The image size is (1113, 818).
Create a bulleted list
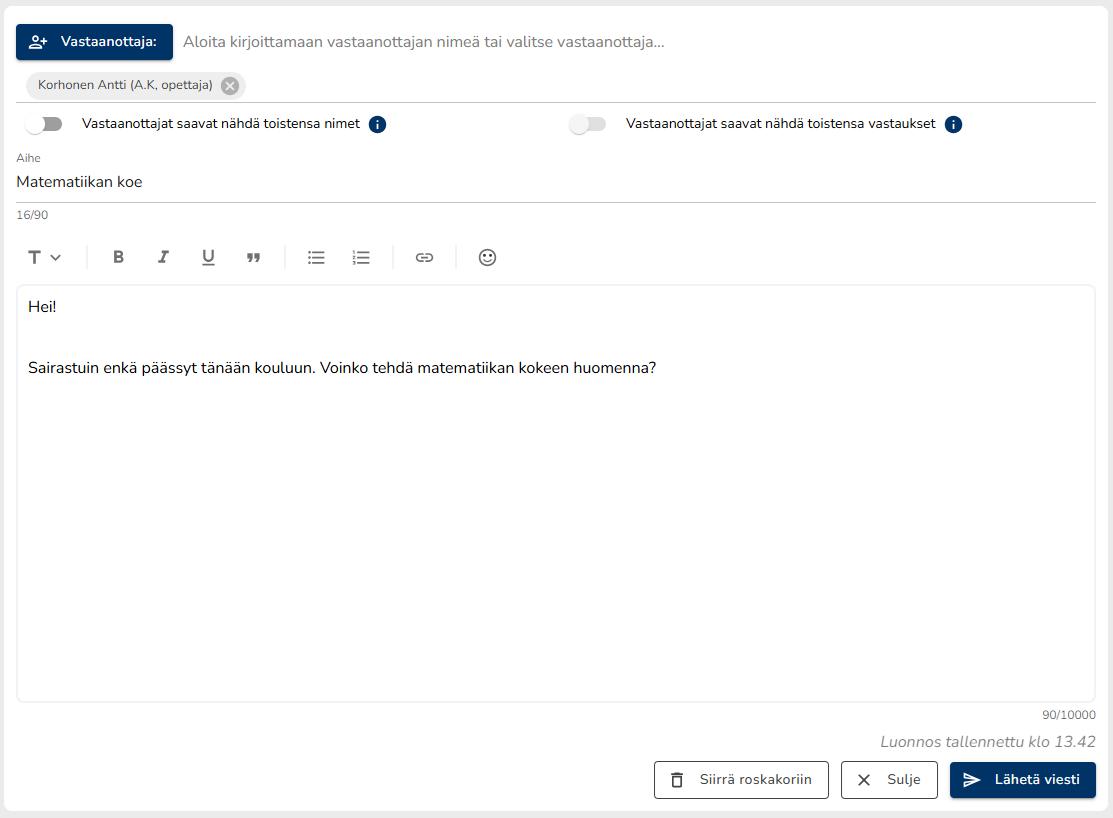(316, 257)
